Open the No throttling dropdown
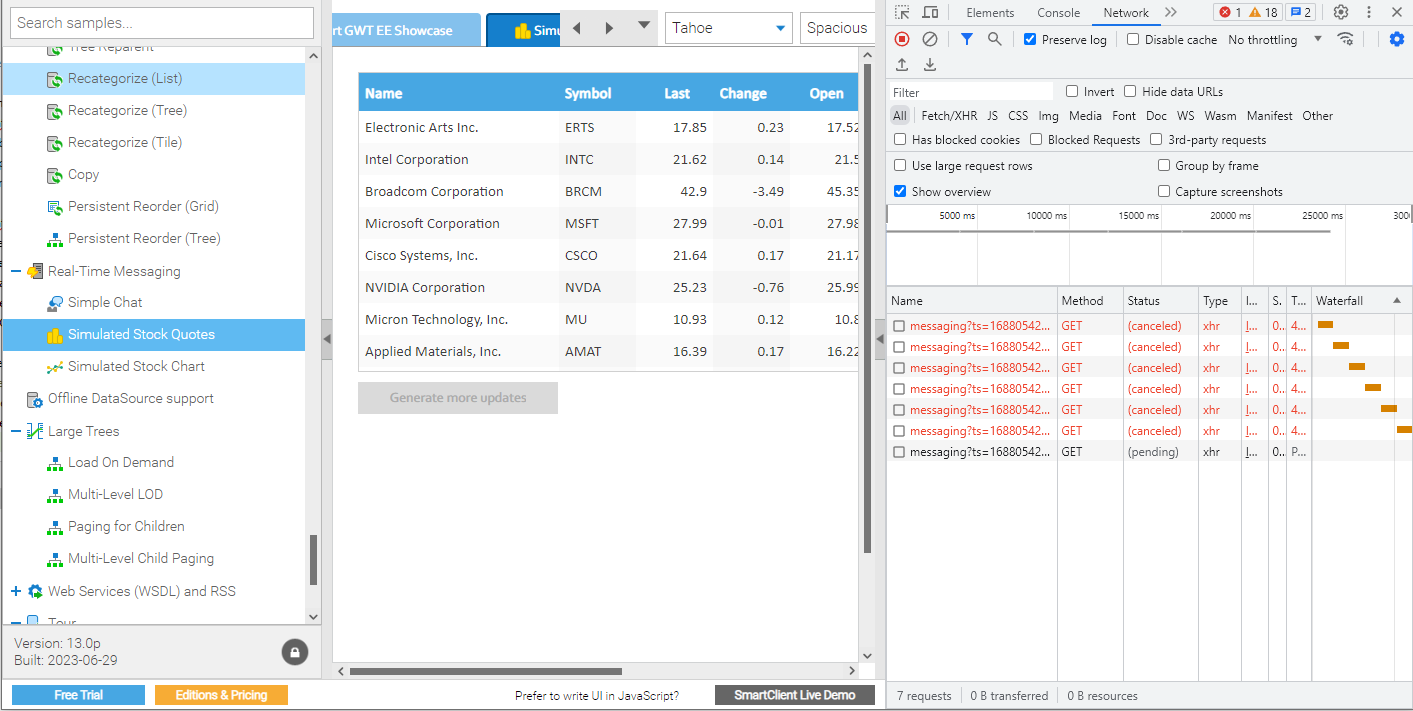The height and width of the screenshot is (711, 1413). click(1275, 39)
